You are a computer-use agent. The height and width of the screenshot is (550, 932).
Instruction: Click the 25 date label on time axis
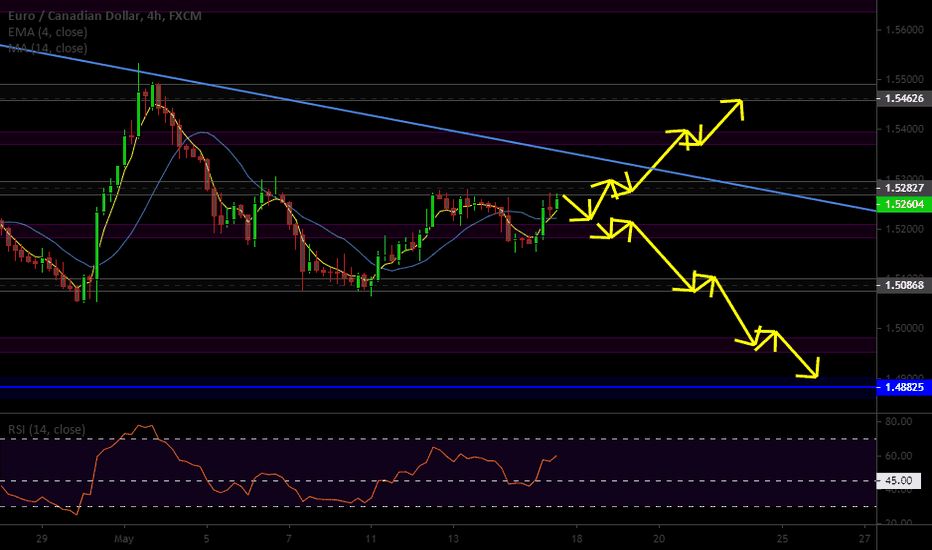click(x=782, y=539)
